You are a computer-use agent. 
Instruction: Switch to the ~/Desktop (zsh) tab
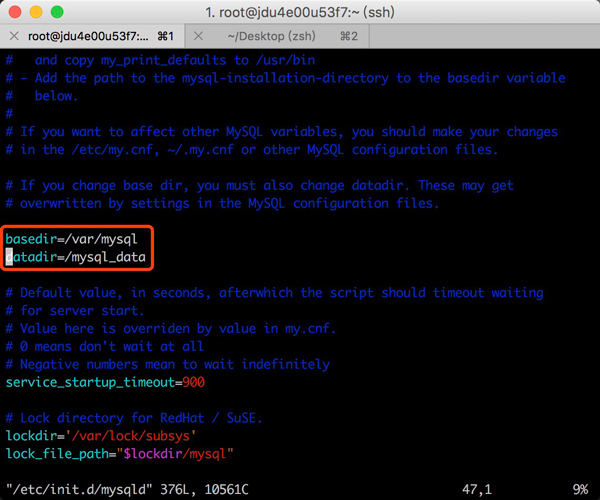click(x=277, y=36)
